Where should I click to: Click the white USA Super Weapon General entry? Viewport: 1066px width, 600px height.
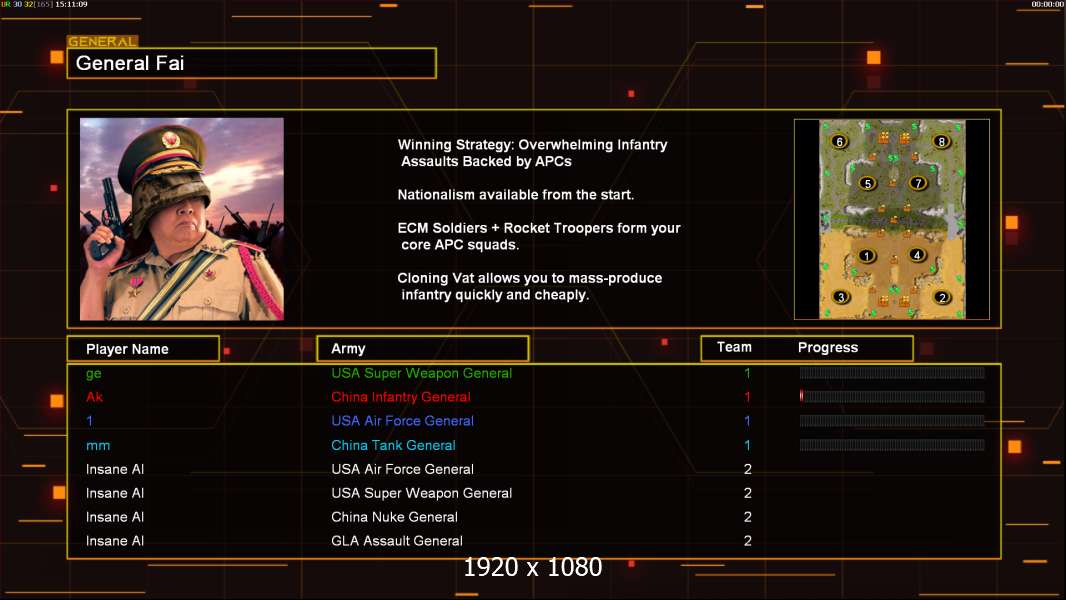click(x=422, y=493)
